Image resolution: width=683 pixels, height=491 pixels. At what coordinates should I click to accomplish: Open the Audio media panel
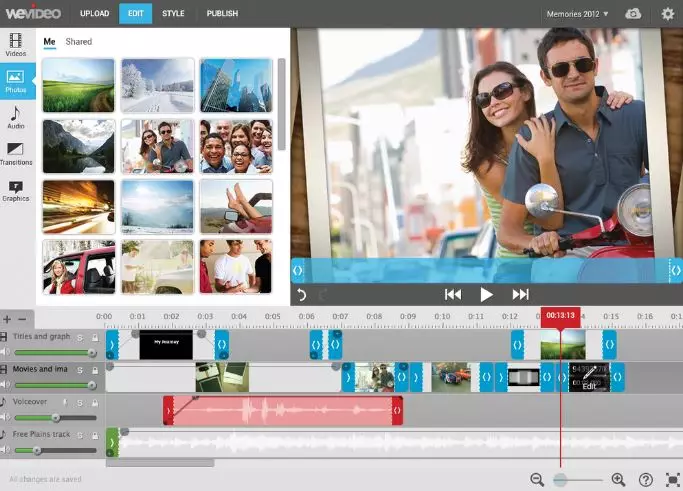(x=16, y=118)
